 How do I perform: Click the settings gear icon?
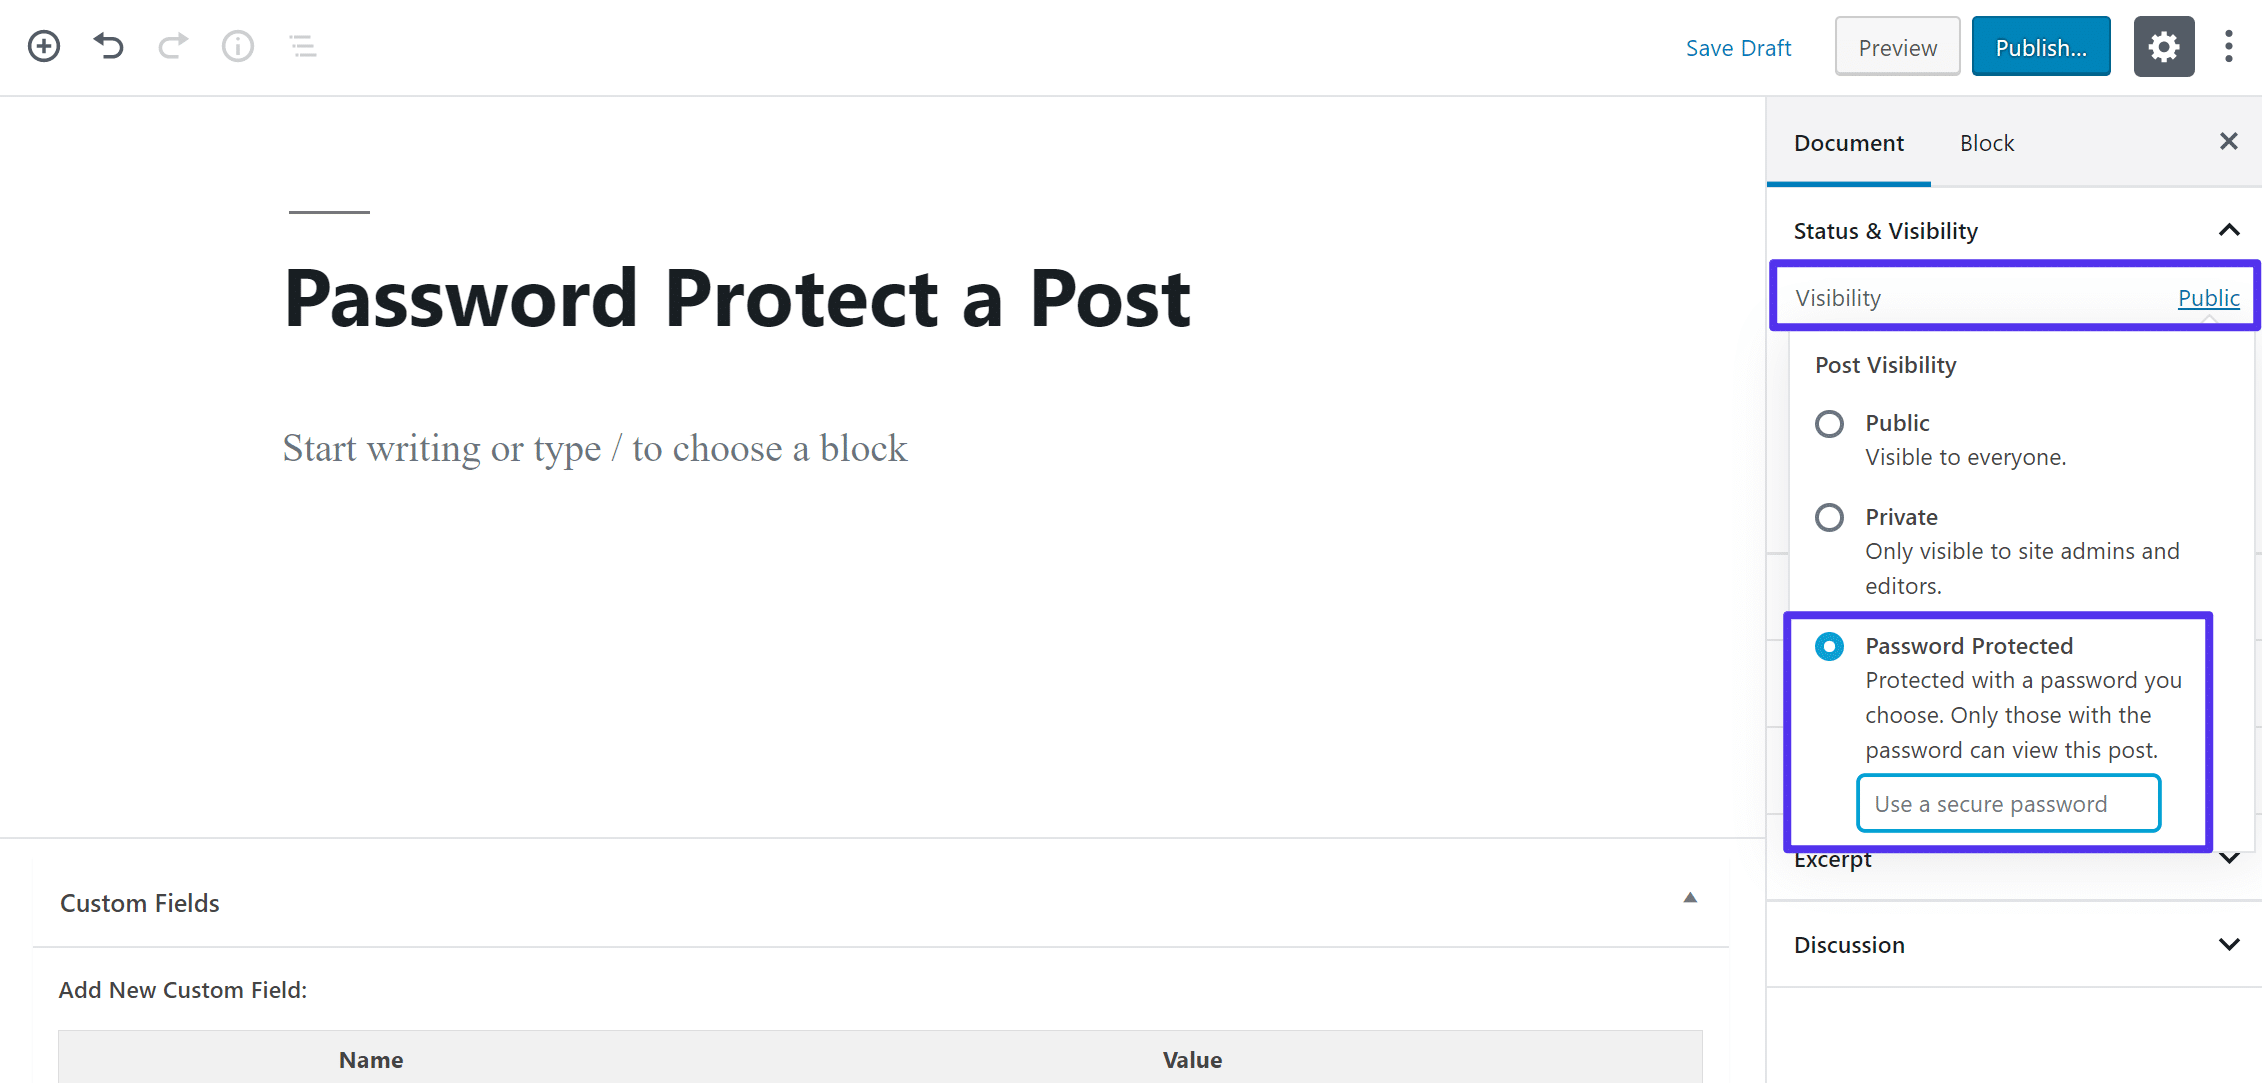tap(2164, 46)
